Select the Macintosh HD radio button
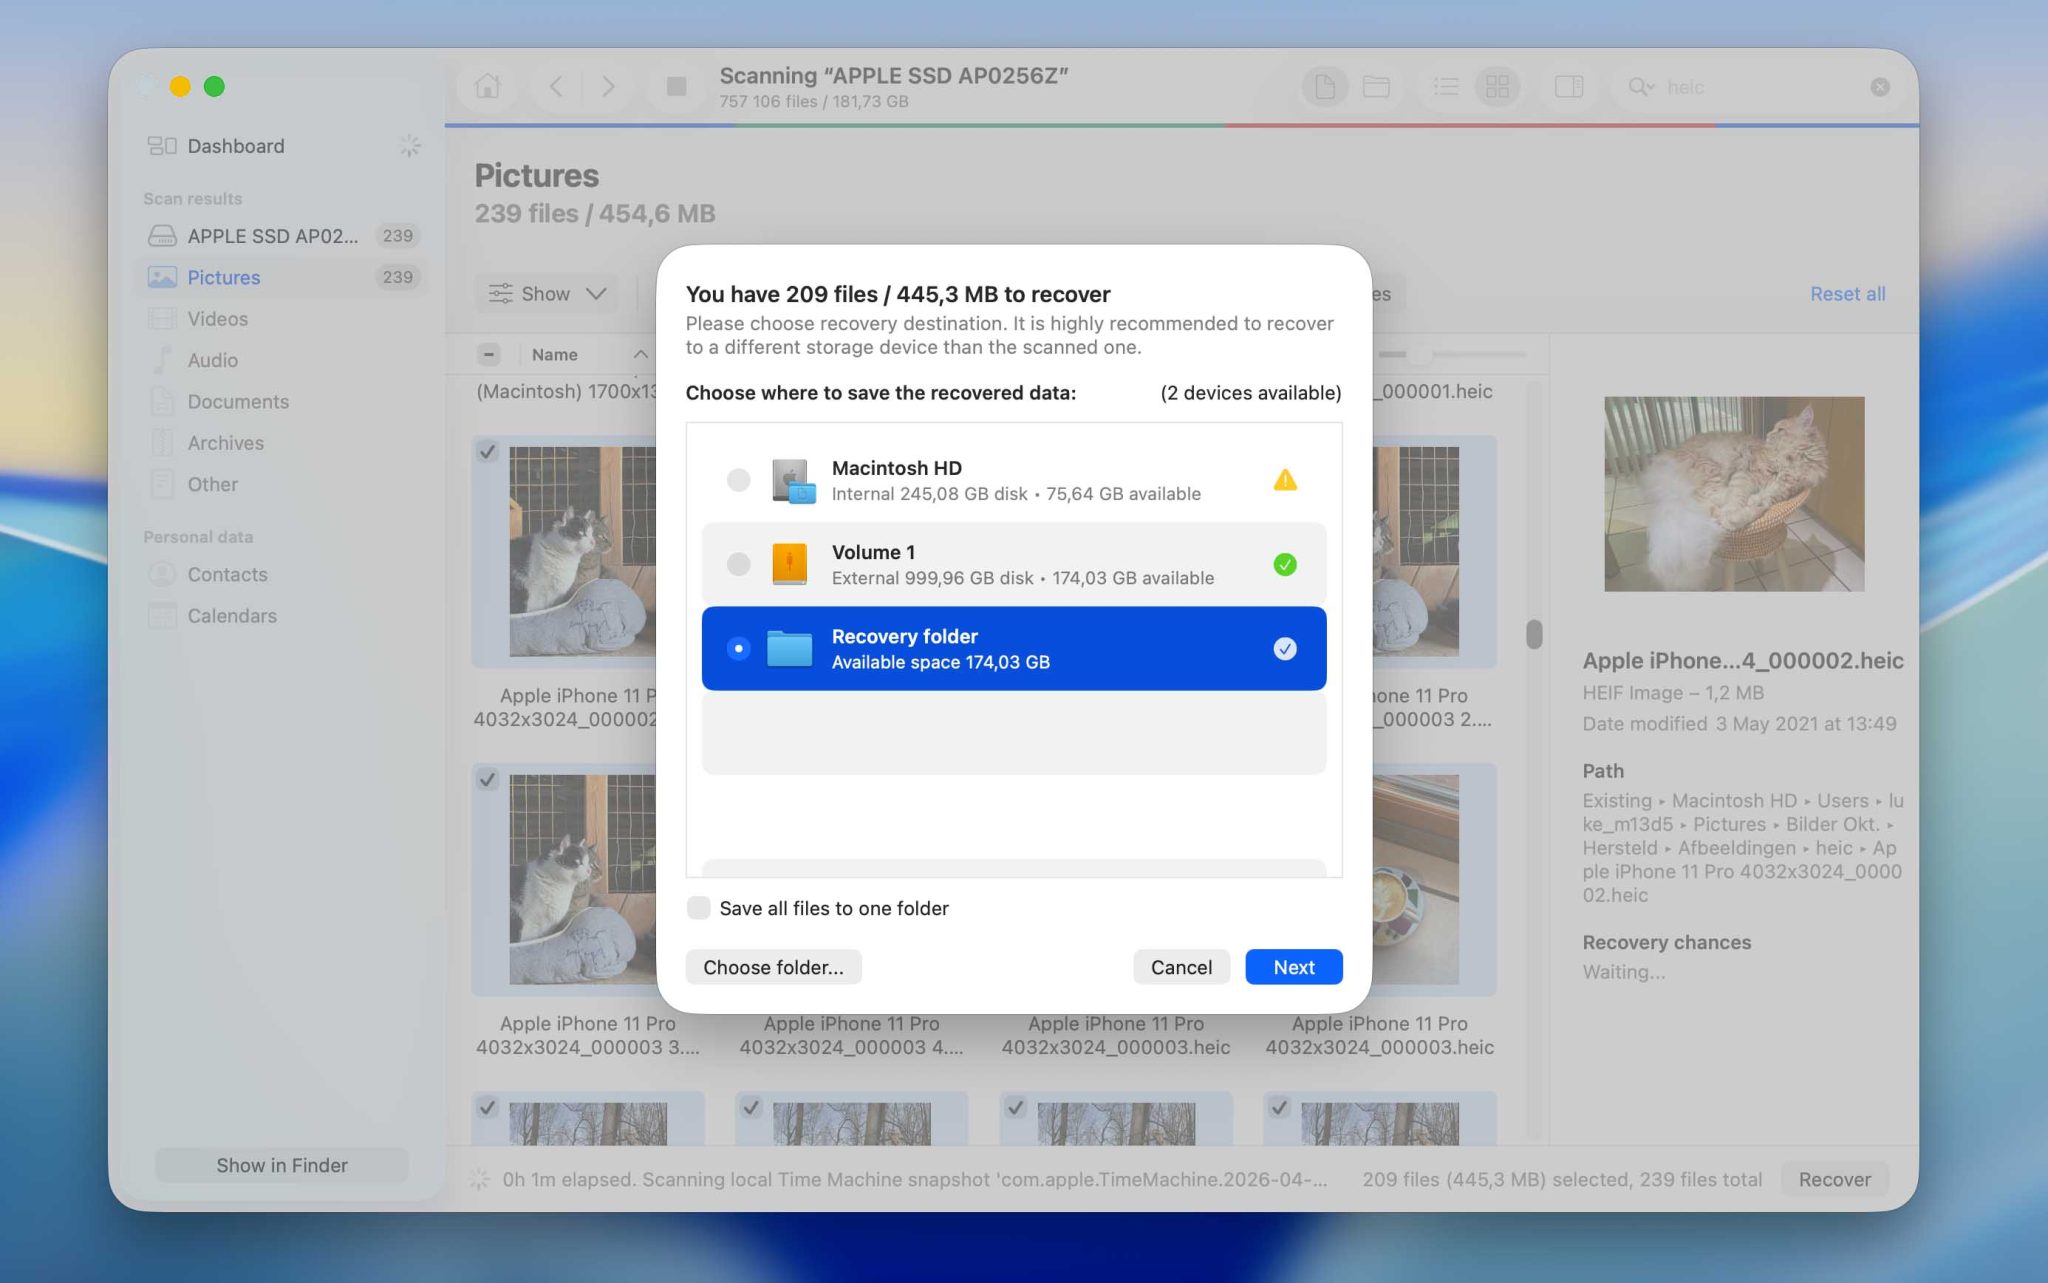The height and width of the screenshot is (1283, 2048). click(x=738, y=480)
